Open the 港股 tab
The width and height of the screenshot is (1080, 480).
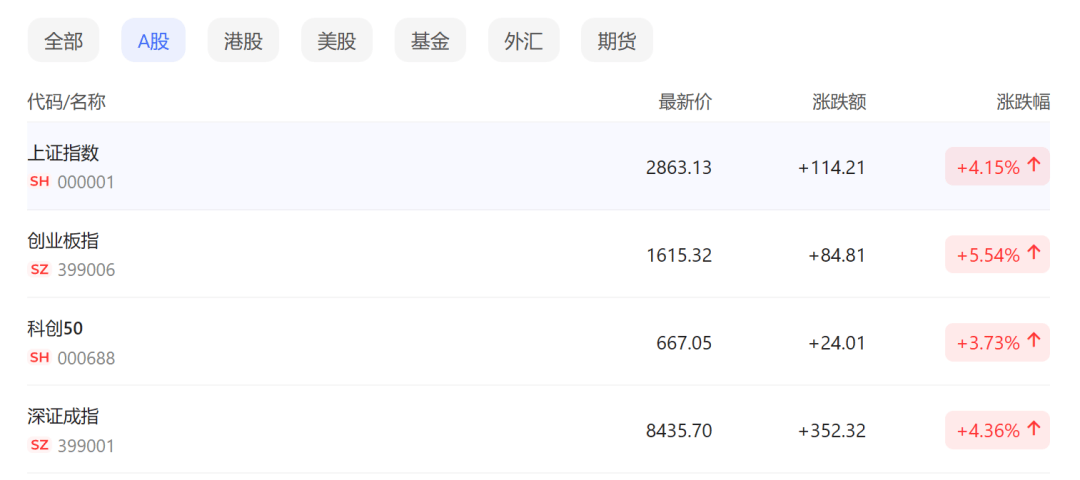point(243,41)
